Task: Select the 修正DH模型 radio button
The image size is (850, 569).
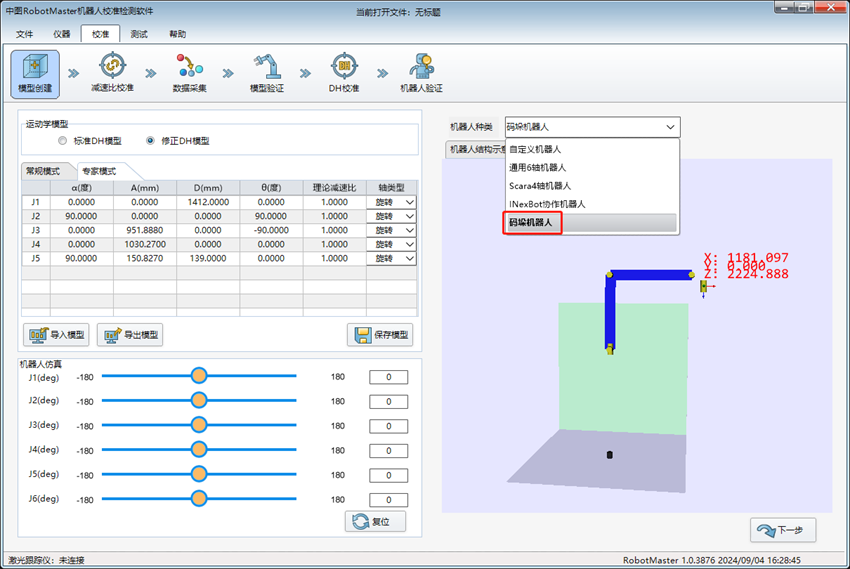Action: pos(151,141)
